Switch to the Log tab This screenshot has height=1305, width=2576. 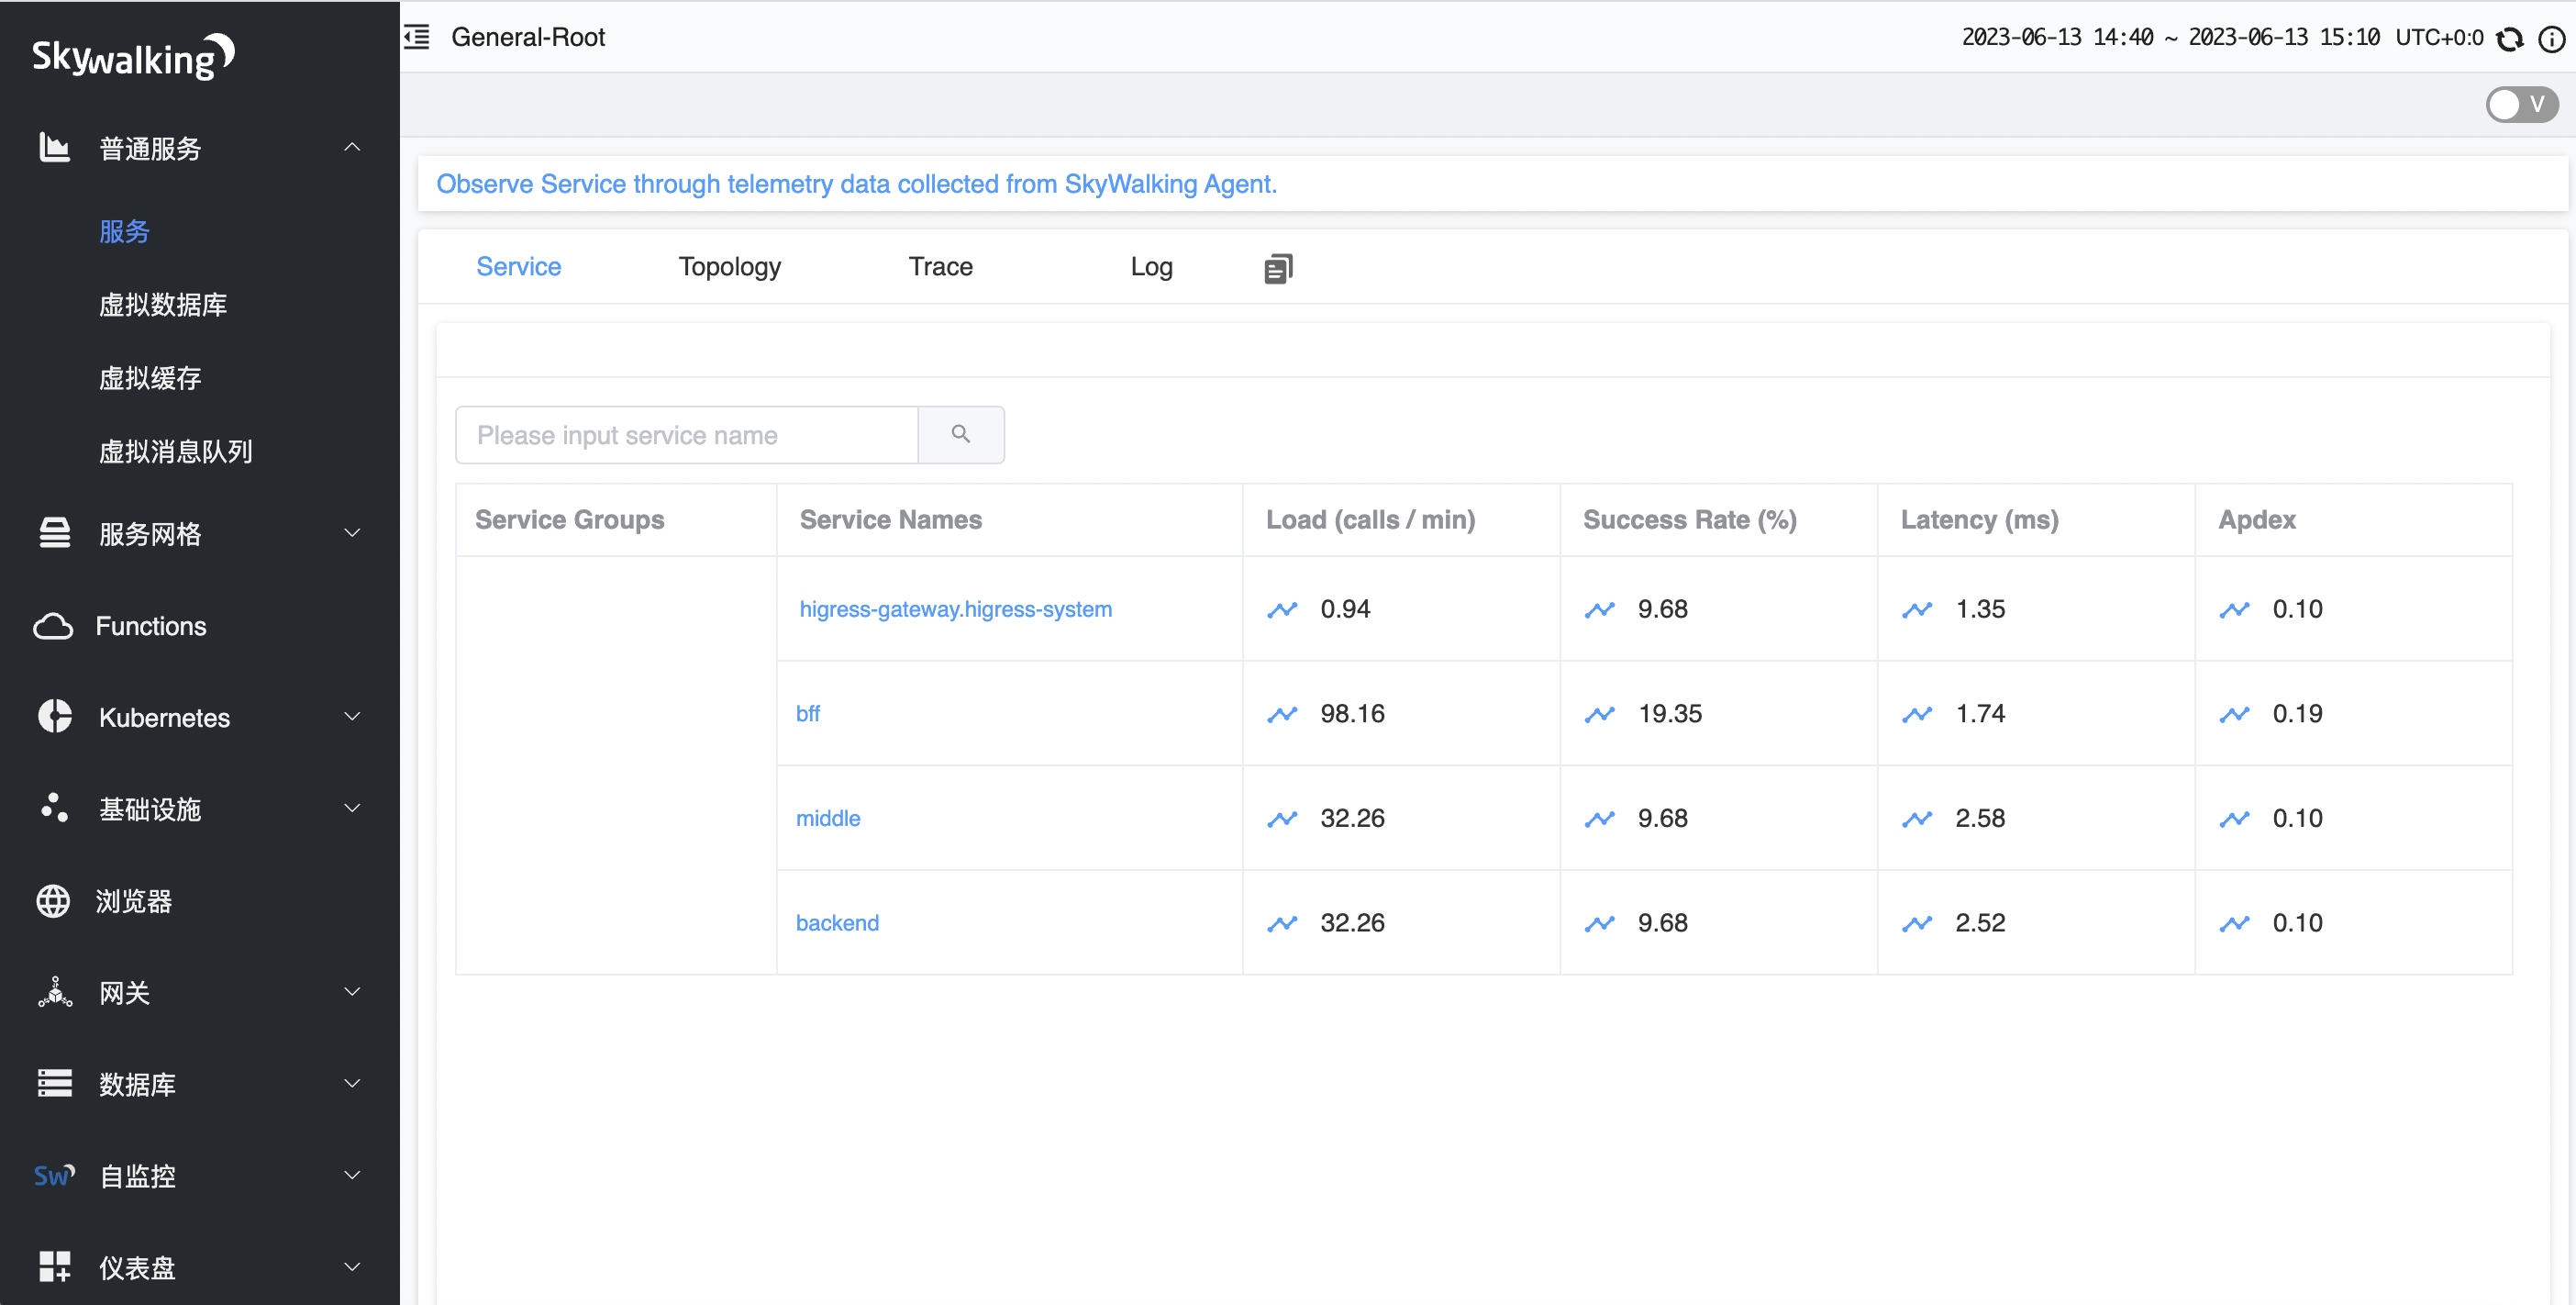pos(1151,267)
